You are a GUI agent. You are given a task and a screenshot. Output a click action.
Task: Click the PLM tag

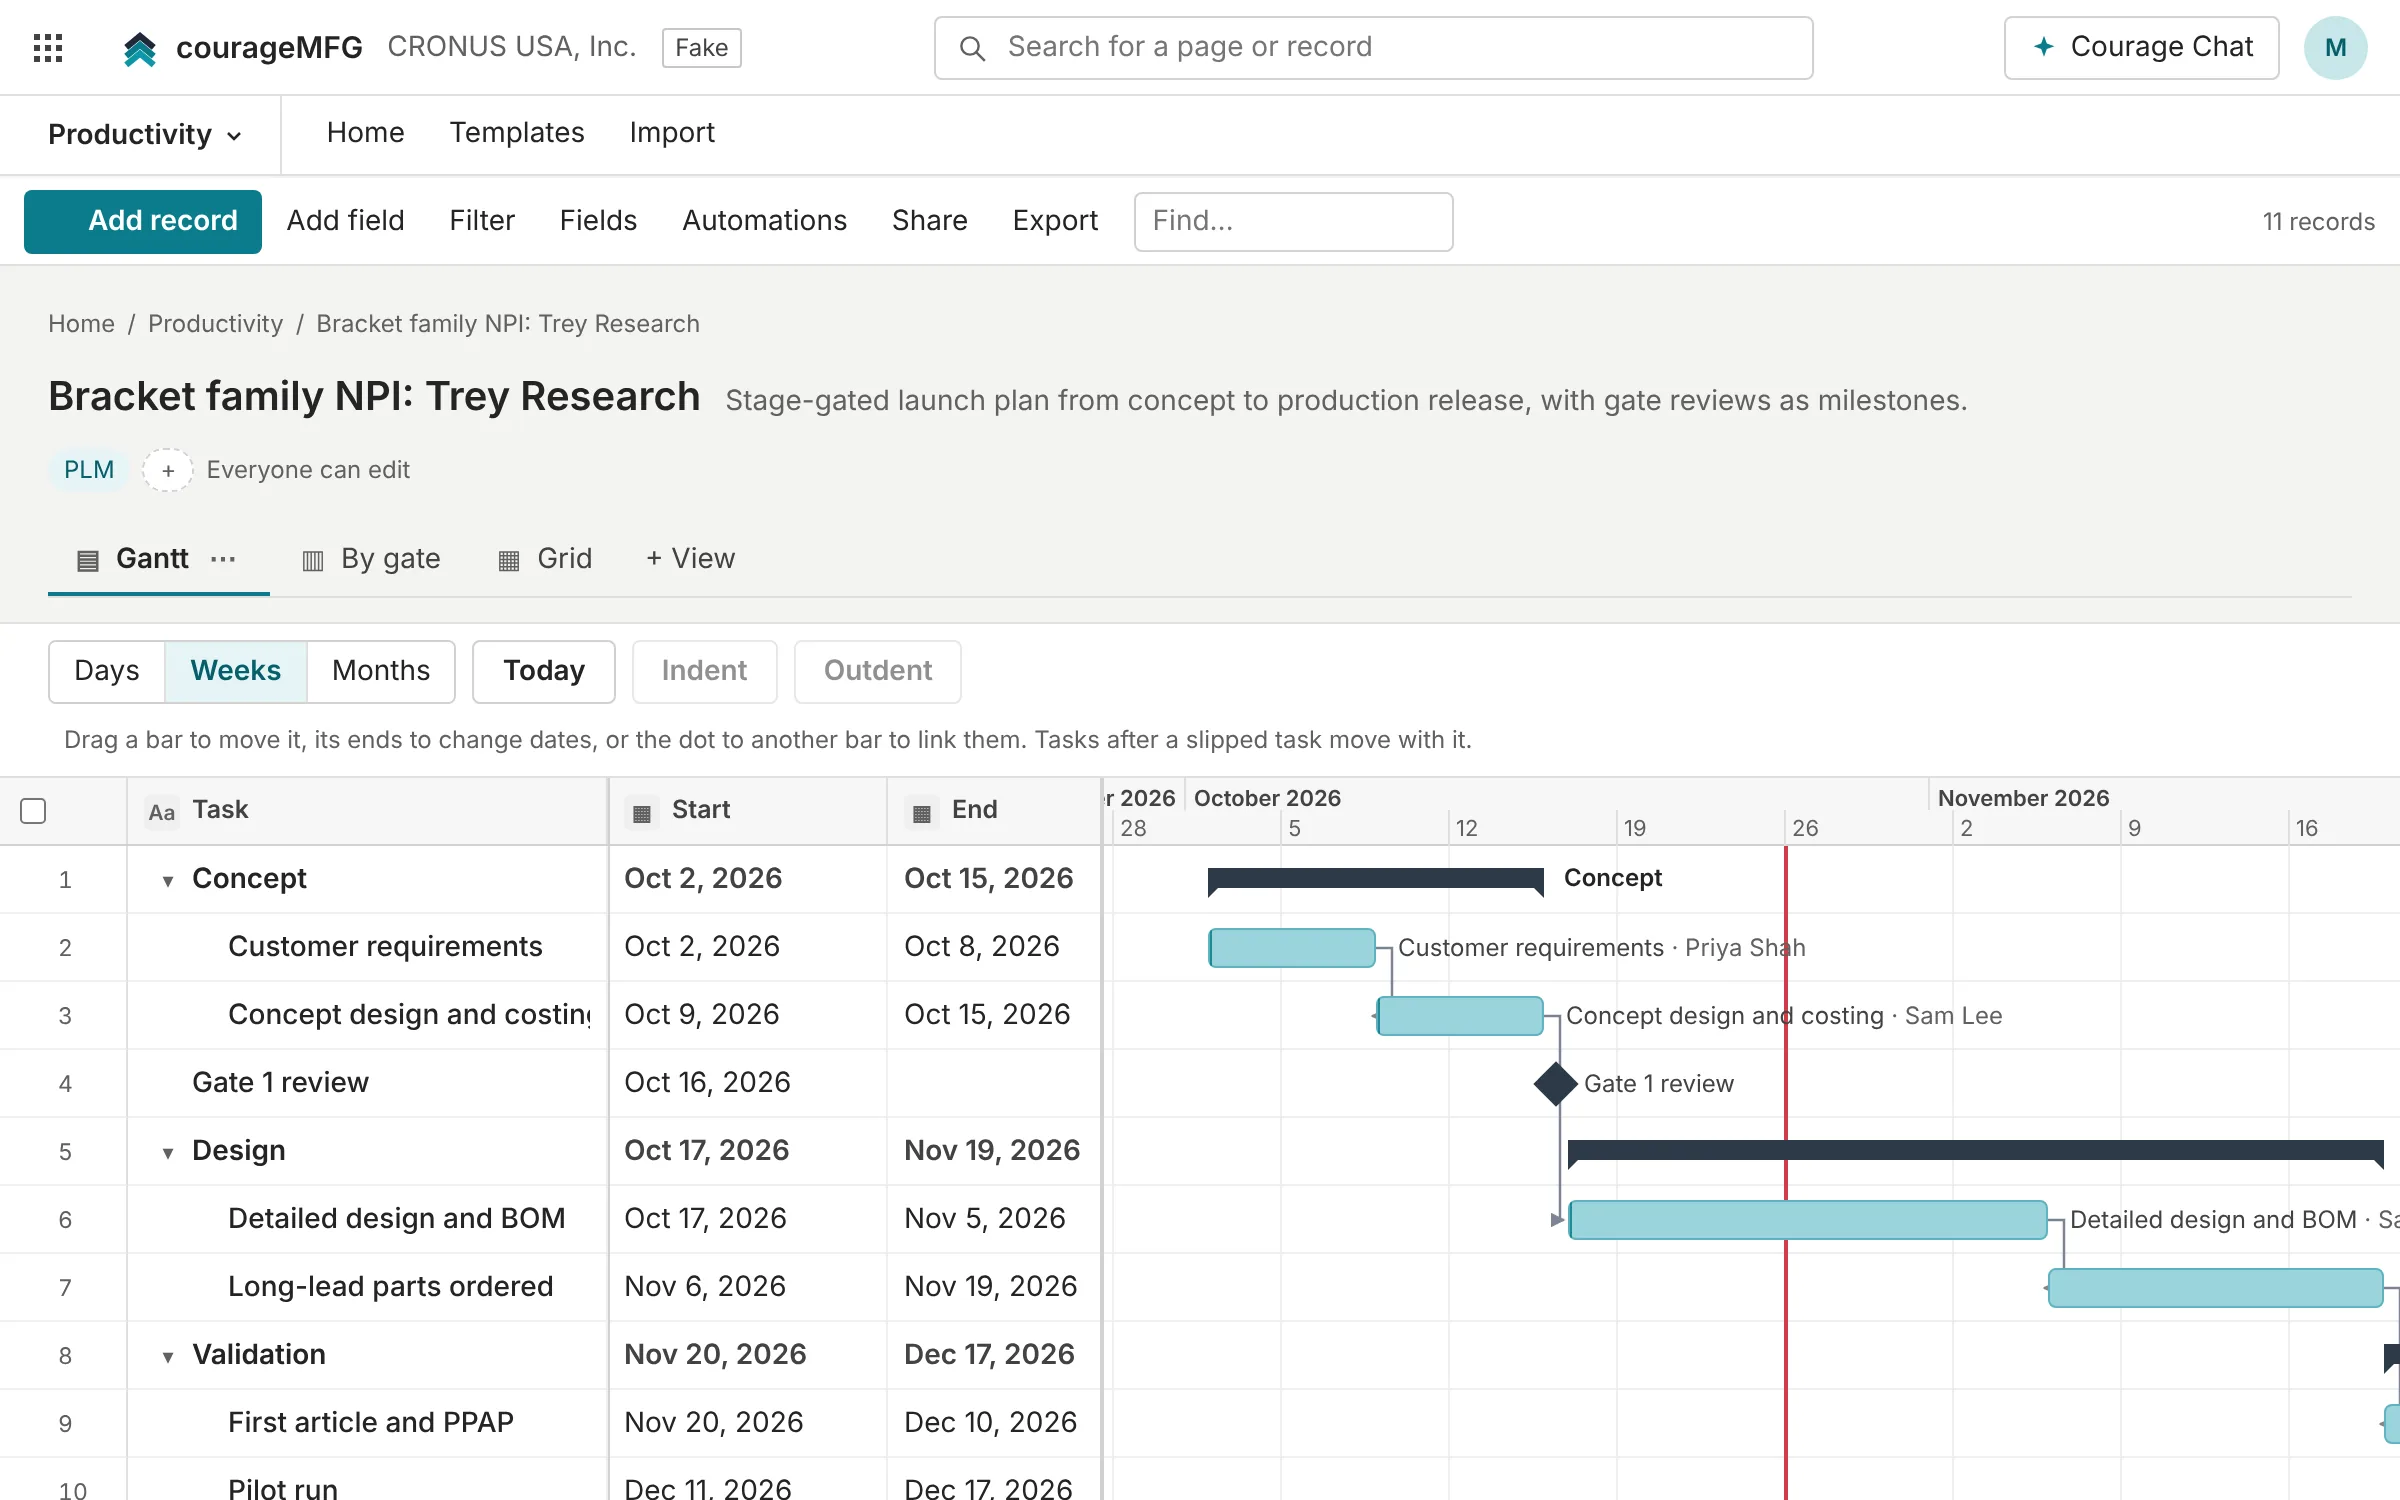pos(89,470)
